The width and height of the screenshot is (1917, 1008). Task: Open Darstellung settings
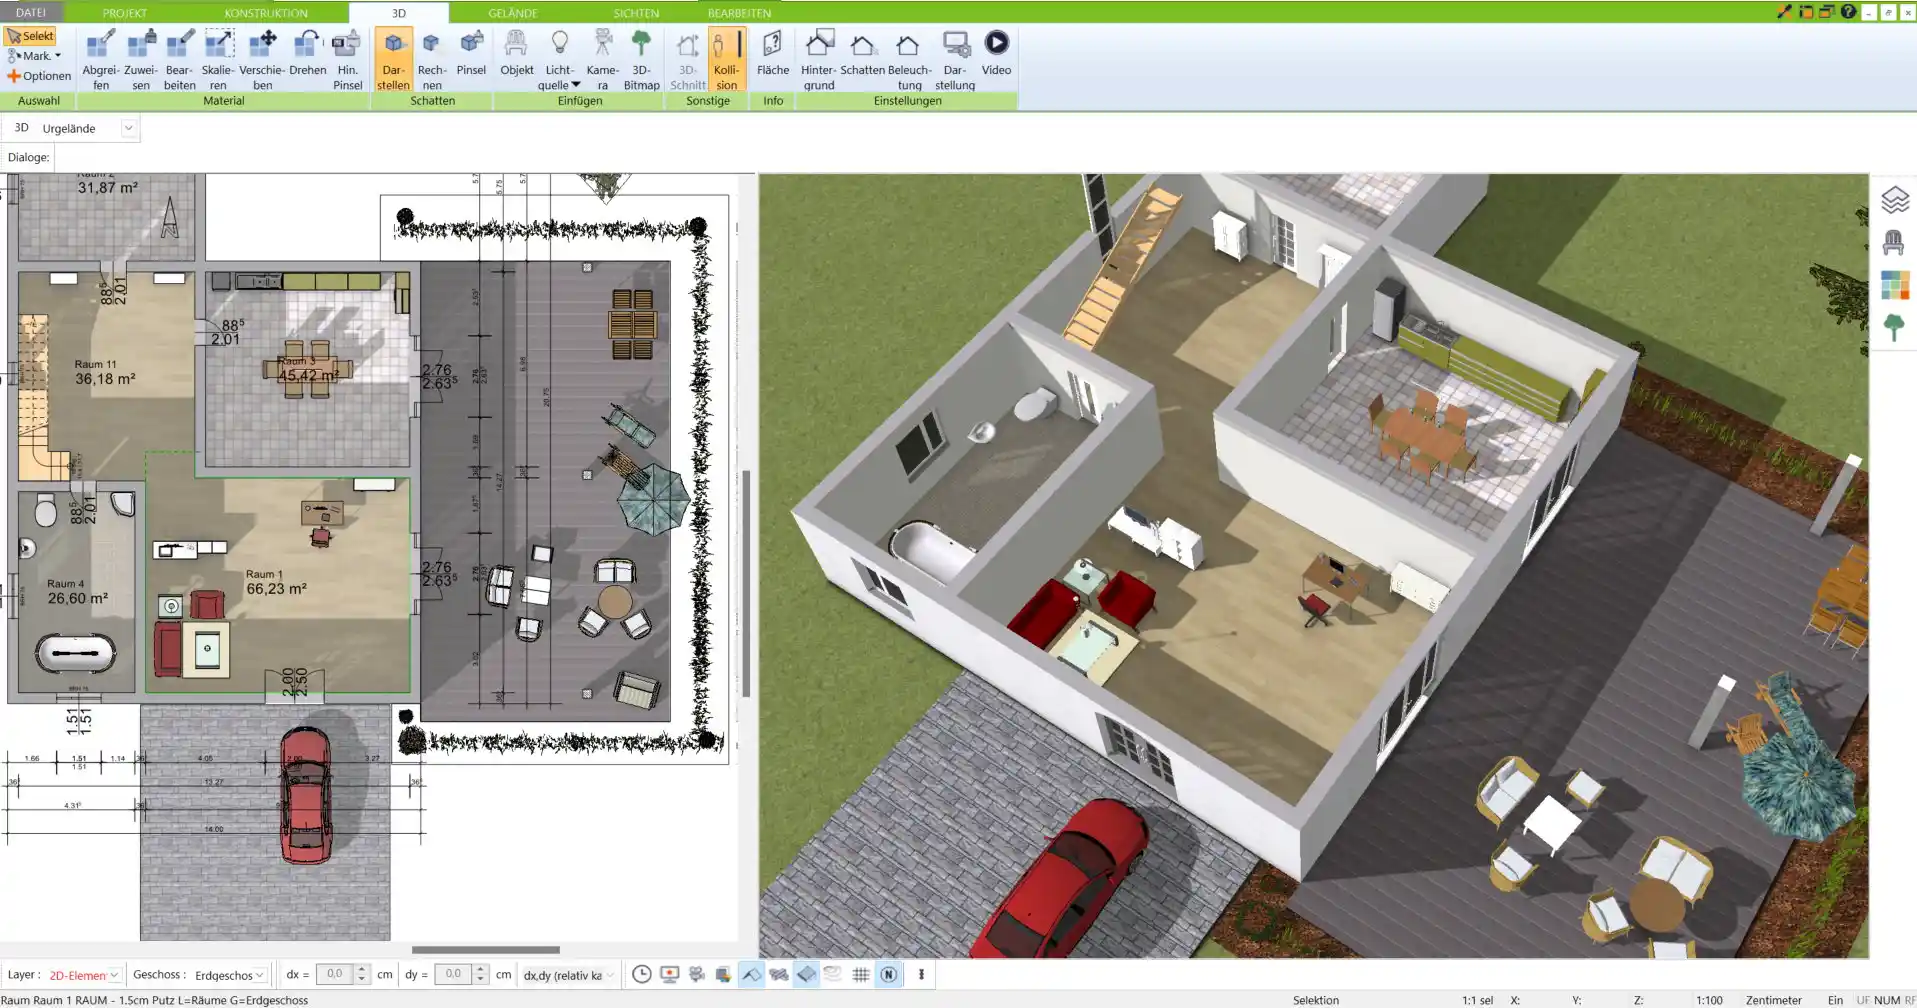tap(955, 60)
